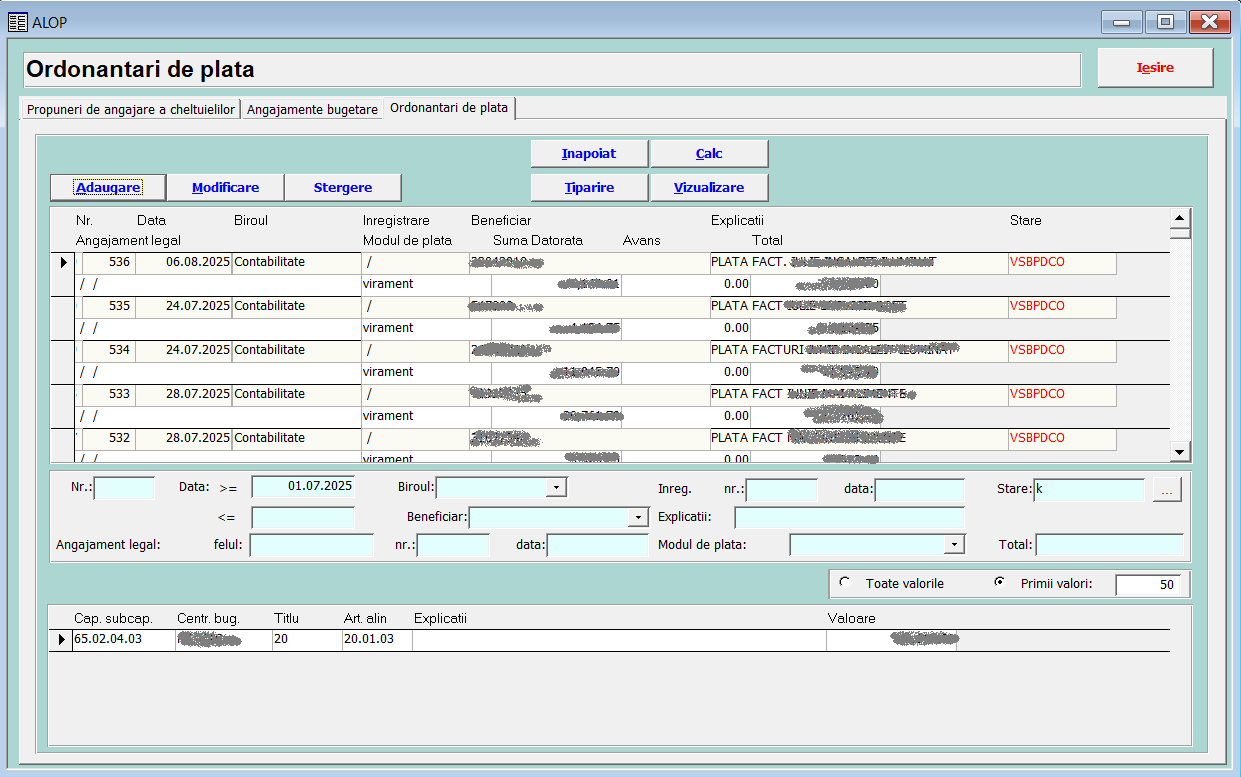Click the Modificare button

225,188
